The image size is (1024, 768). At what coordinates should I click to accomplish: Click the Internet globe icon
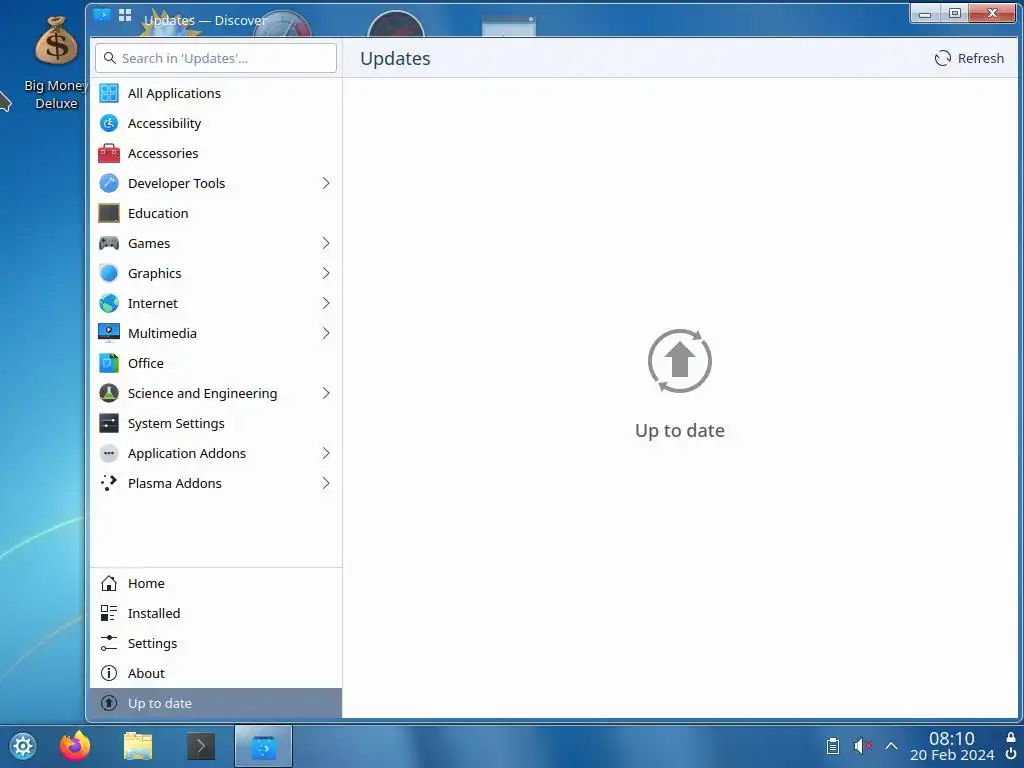click(109, 304)
